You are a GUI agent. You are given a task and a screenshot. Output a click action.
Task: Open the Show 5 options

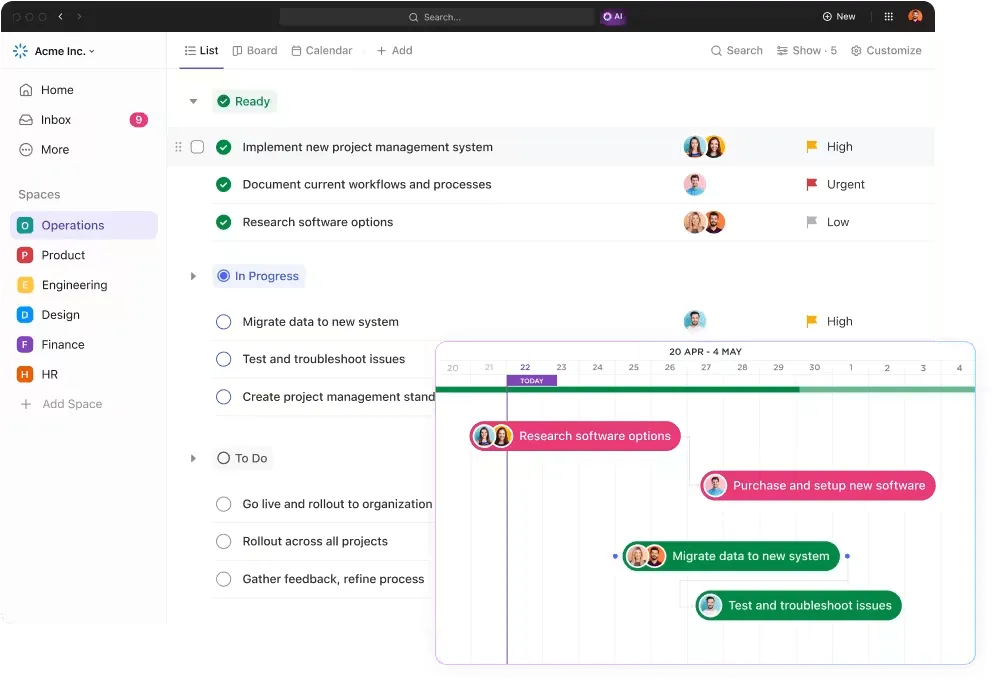tap(807, 51)
